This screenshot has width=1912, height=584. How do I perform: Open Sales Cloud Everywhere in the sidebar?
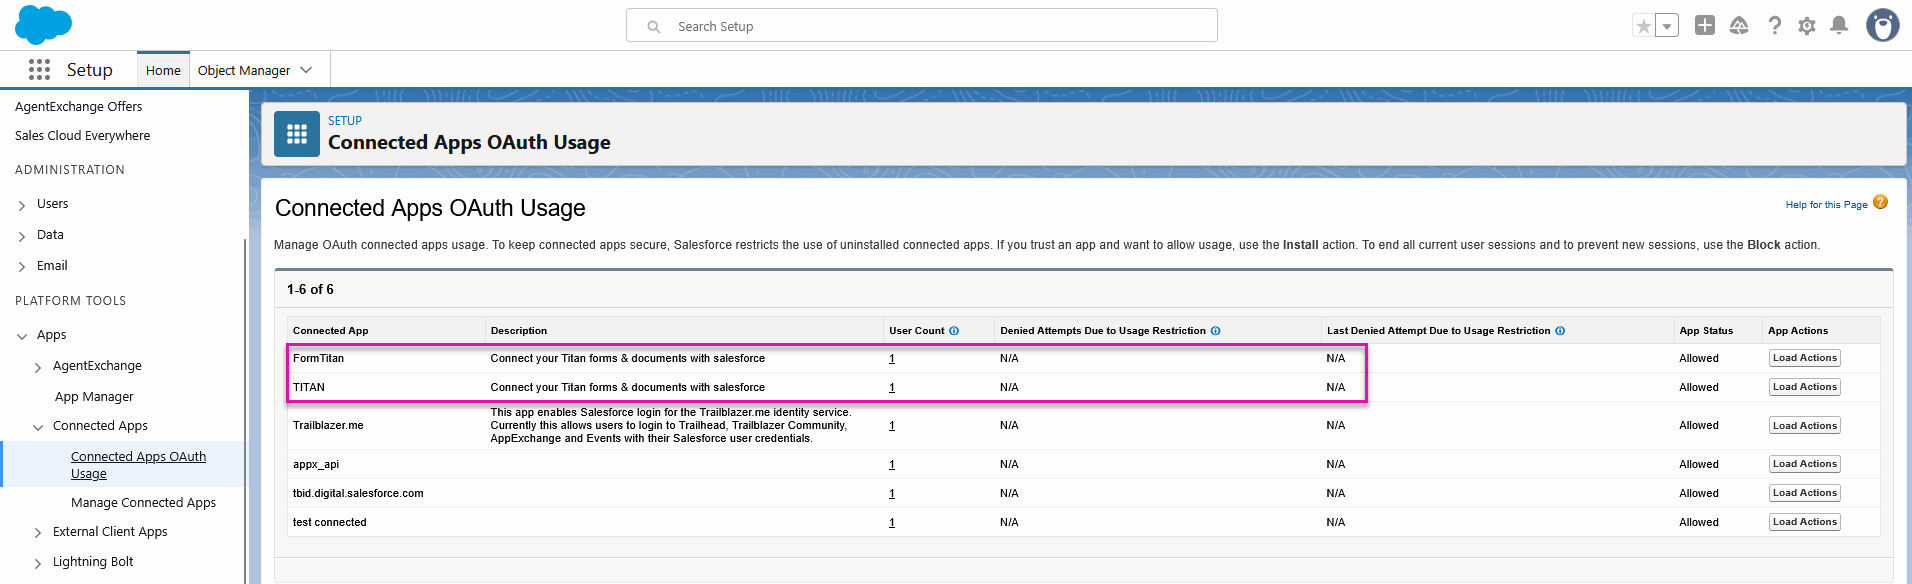[83, 135]
